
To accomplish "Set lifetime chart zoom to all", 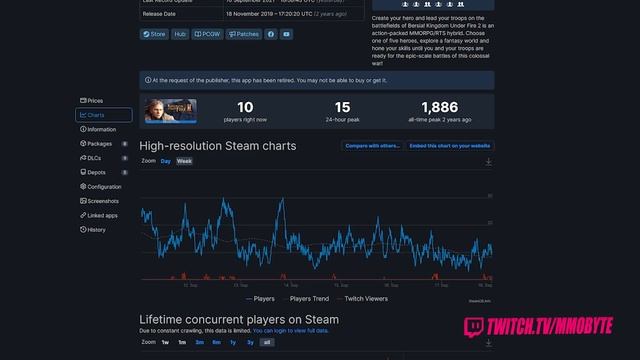I will (267, 342).
